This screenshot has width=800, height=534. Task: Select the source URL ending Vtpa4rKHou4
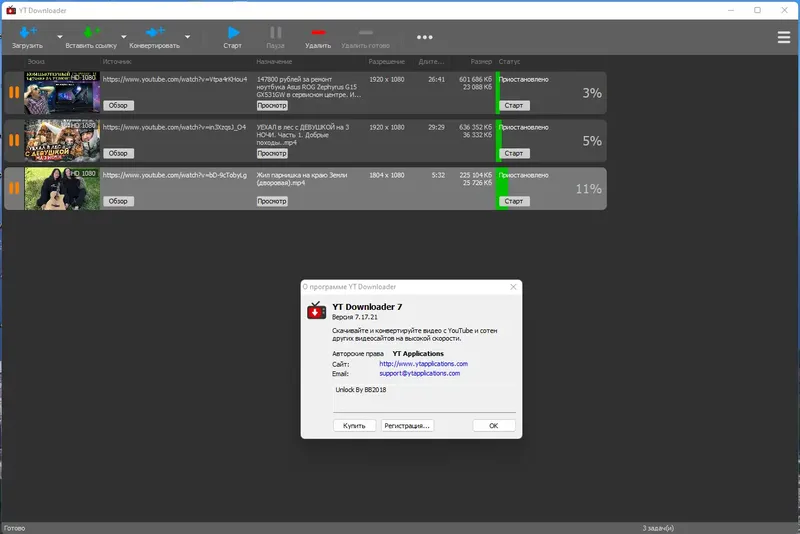(x=175, y=80)
